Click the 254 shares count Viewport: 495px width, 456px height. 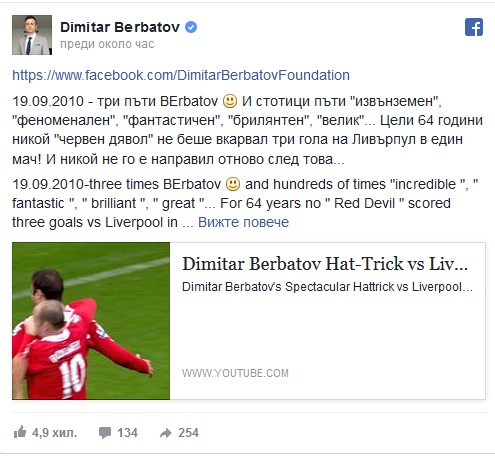click(x=188, y=433)
